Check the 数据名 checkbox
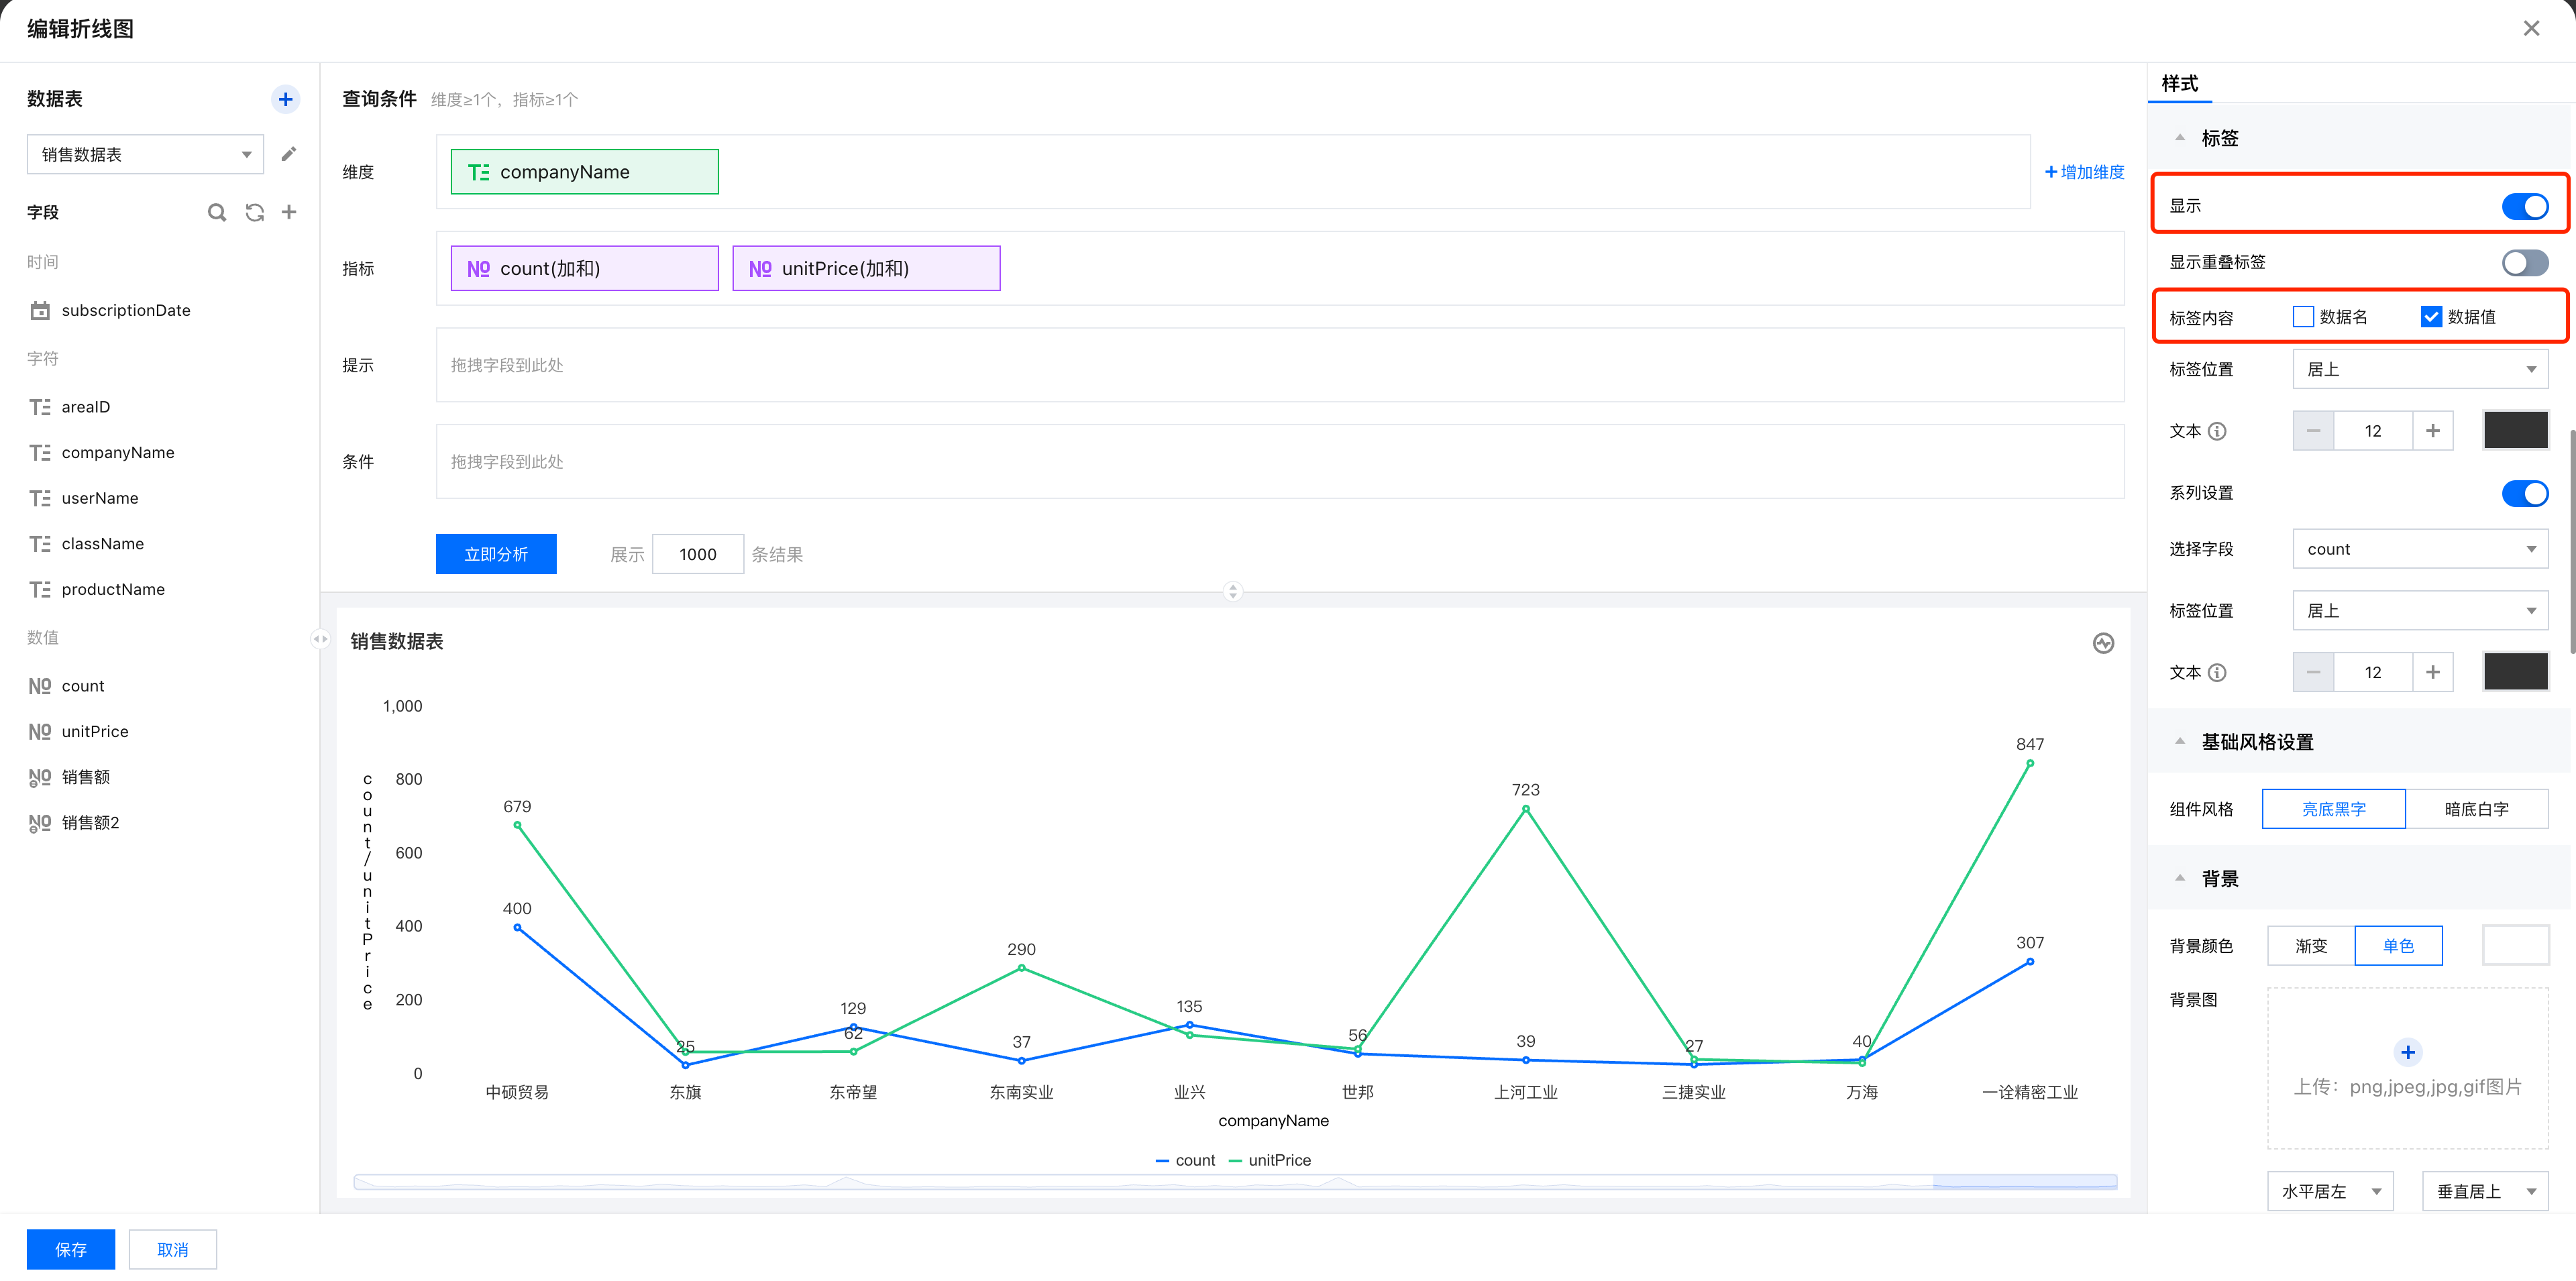Viewport: 2576px width, 1281px height. pos(2303,317)
